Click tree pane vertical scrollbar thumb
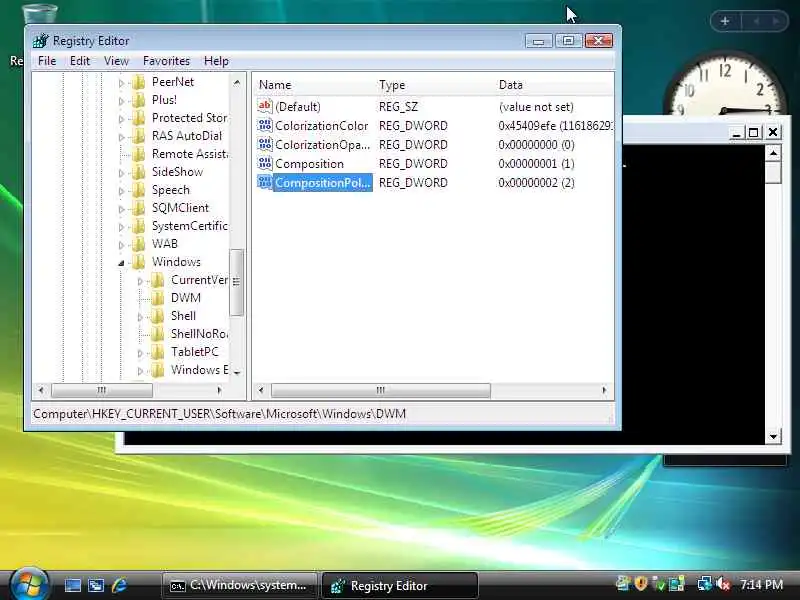Image resolution: width=800 pixels, height=600 pixels. (237, 282)
